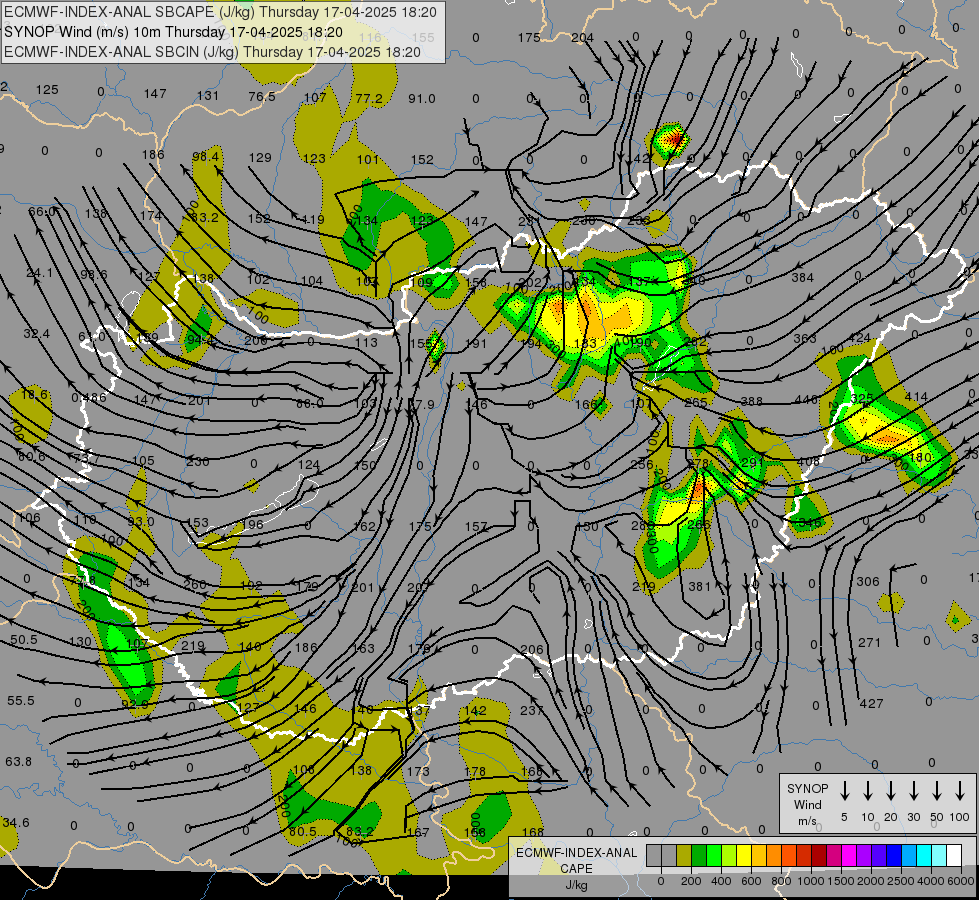
Task: Click the '6000' tick label on CAPE scale
Action: (961, 881)
